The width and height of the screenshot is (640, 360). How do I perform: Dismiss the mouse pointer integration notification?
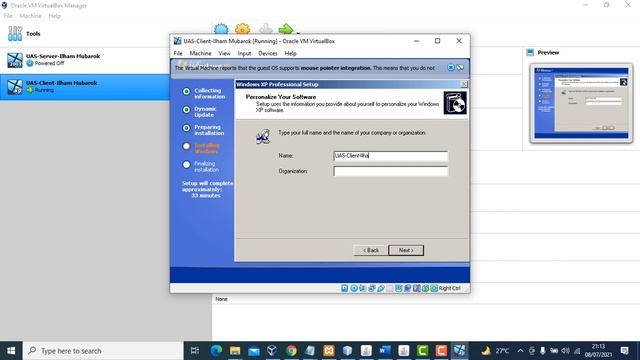click(451, 67)
